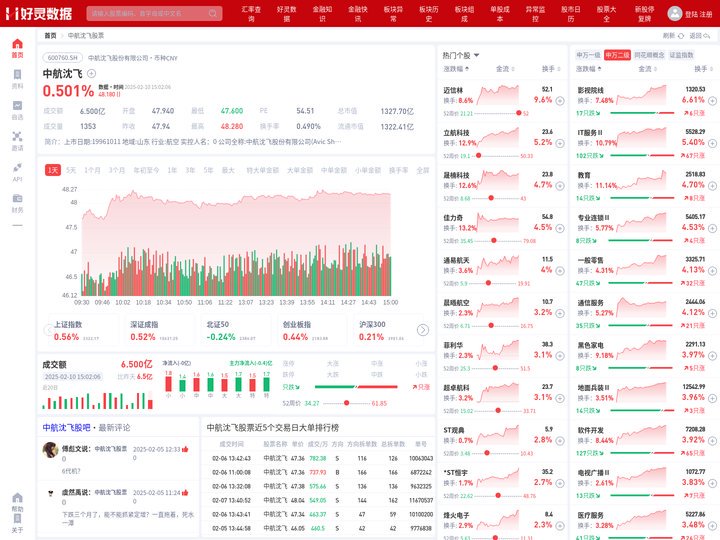Click the 600760.SH stock code badge
Viewport: 720px width, 540px height.
[62, 58]
